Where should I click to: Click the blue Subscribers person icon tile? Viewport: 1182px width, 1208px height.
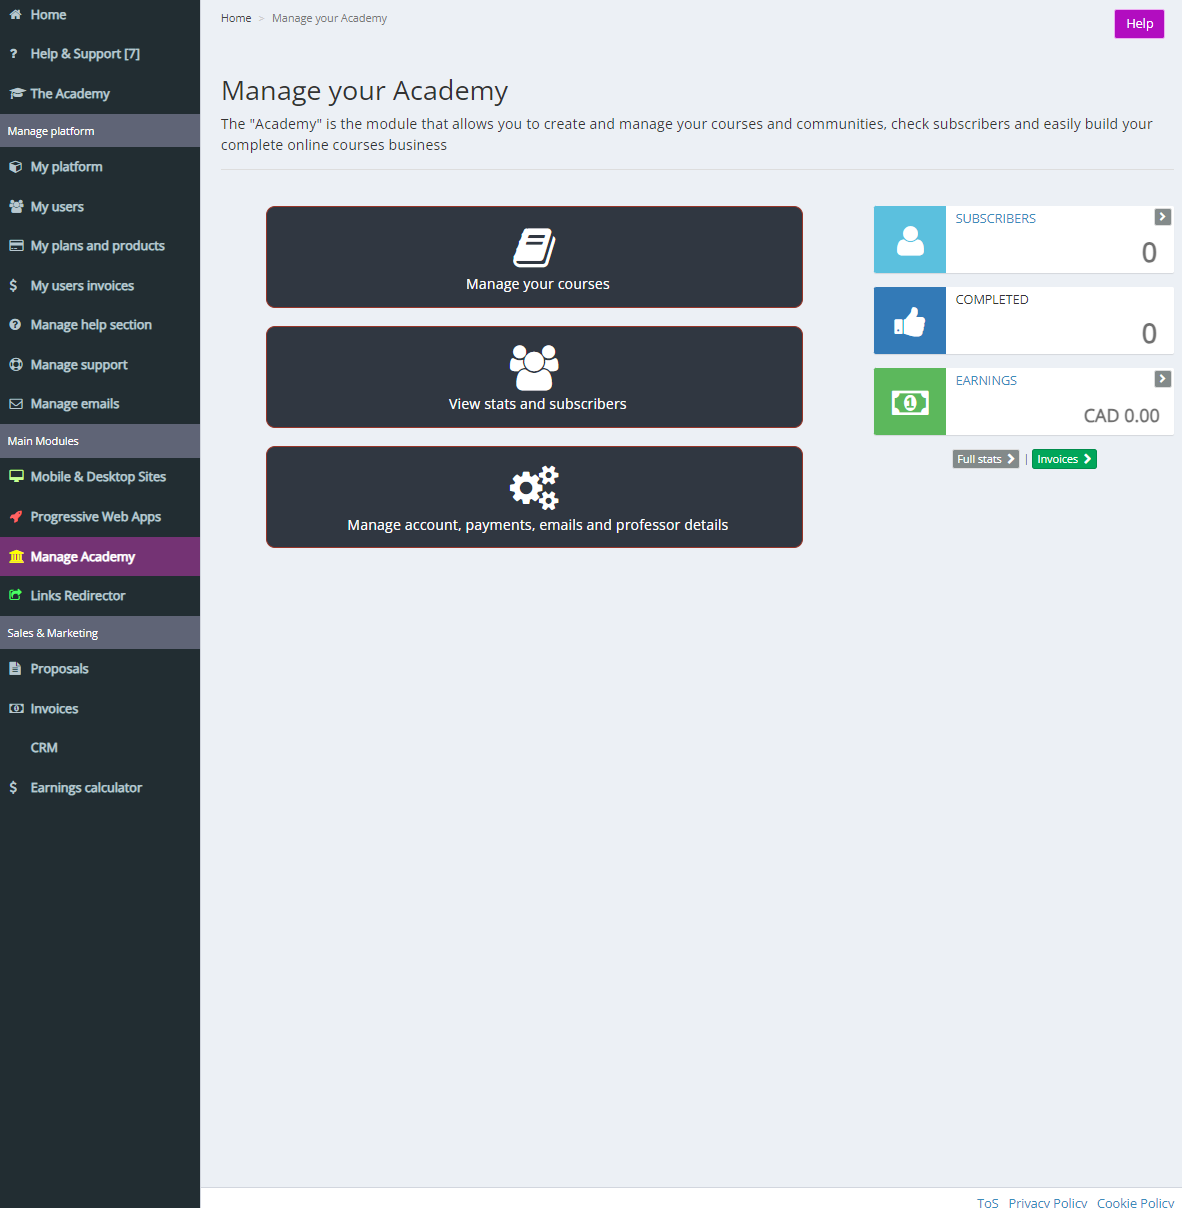click(x=909, y=239)
